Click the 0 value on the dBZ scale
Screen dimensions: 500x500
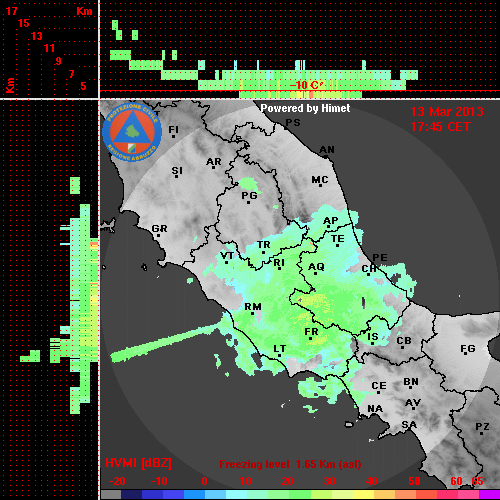pos(204,481)
